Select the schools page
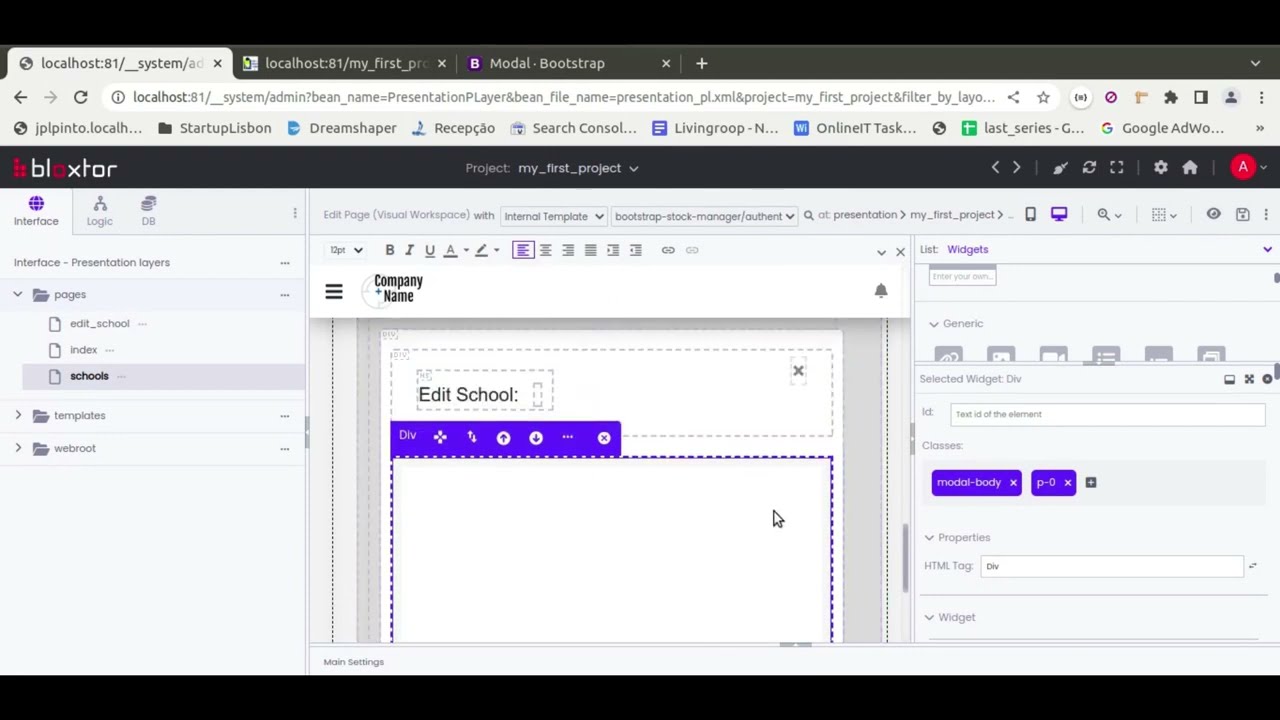Screen dimensions: 1280x720 [89, 376]
